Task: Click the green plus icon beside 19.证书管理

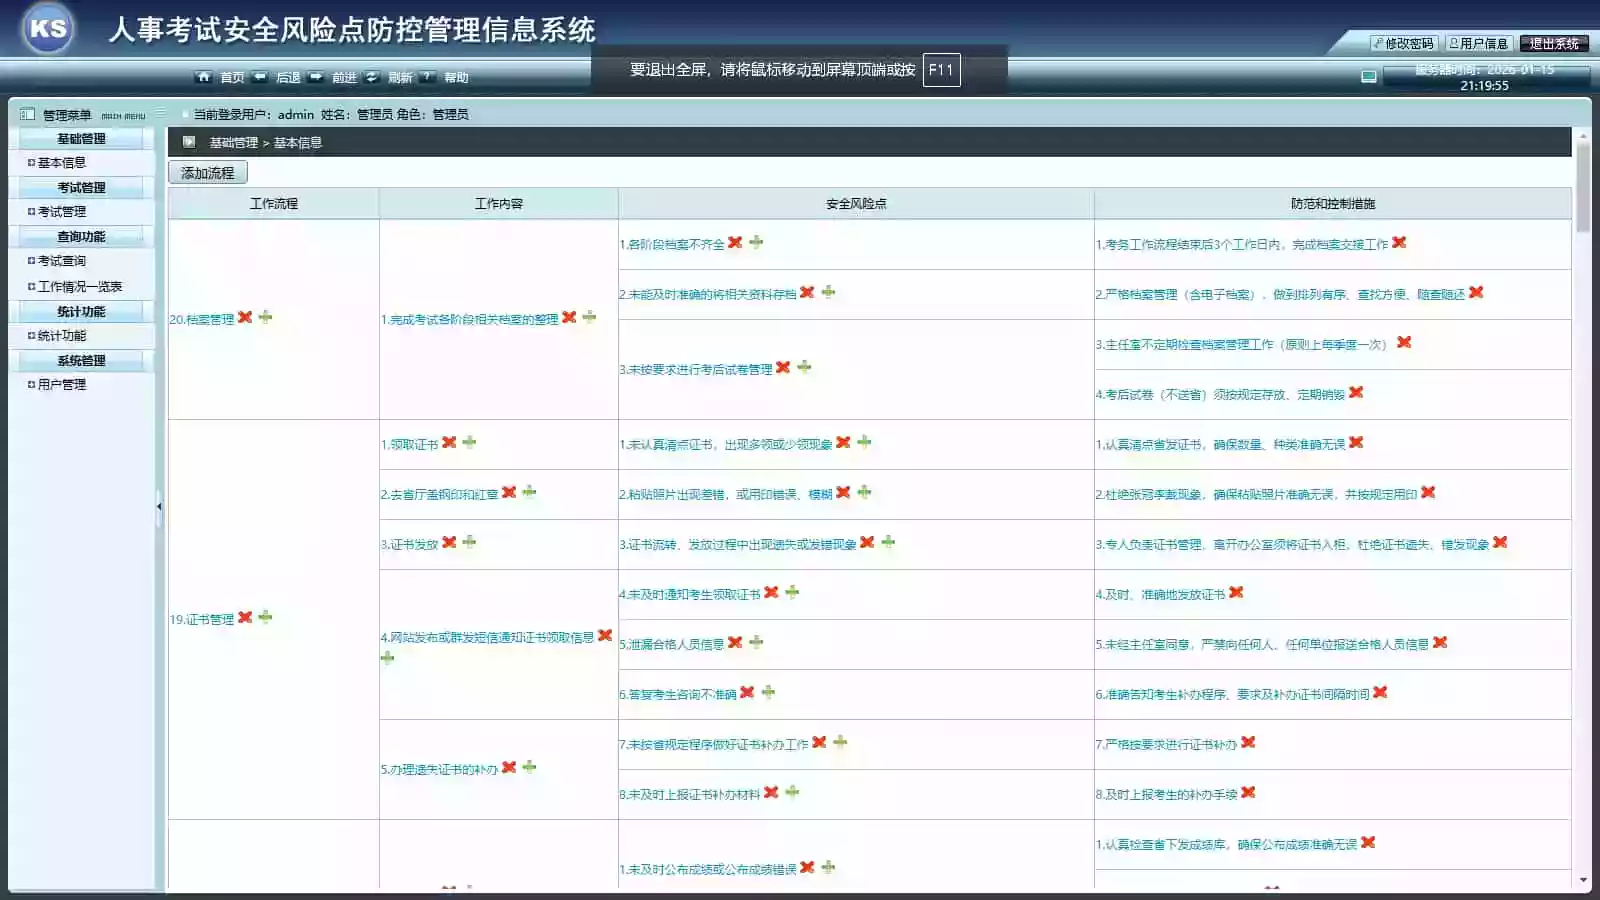Action: coord(265,617)
